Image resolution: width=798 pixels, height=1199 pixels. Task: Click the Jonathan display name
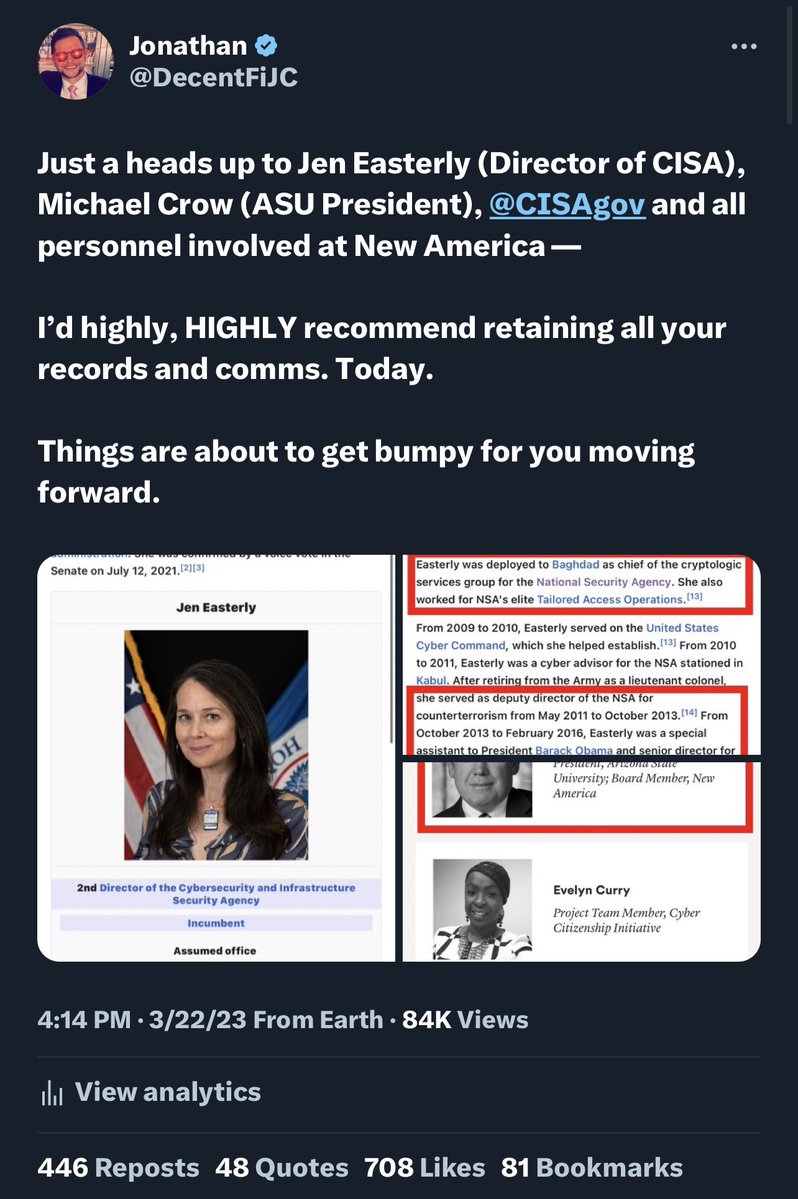coord(188,46)
